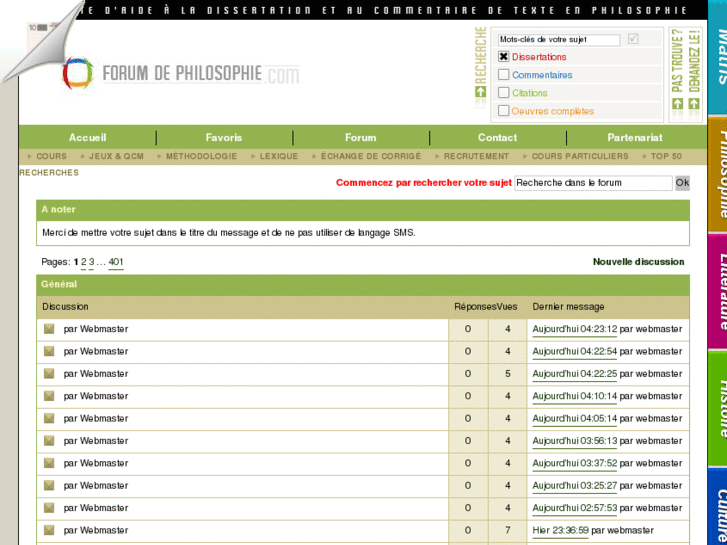Click the Citations green label
Screen dimensions: 727x545
click(529, 93)
